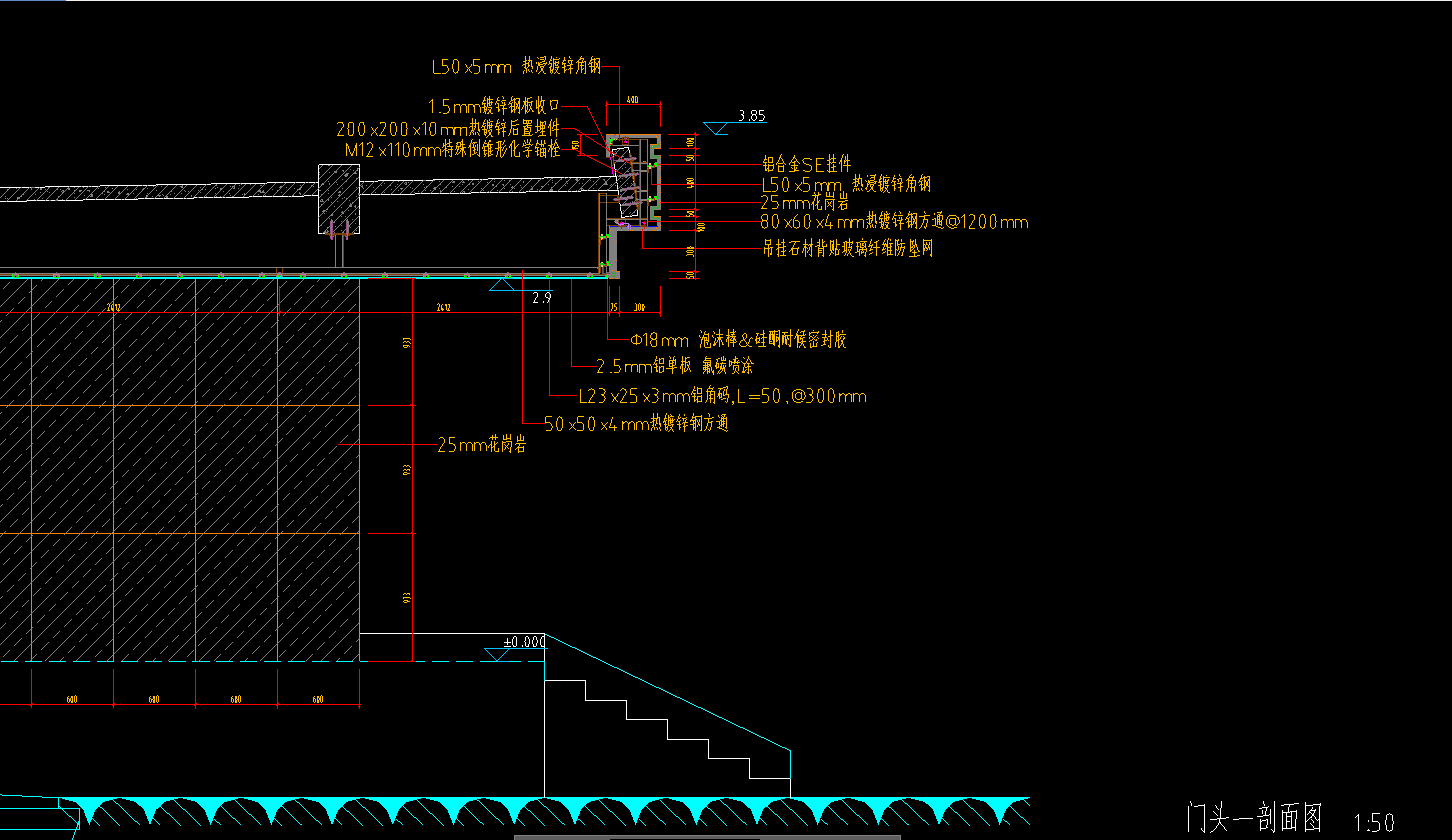This screenshot has width=1452, height=840.
Task: Select the 吊挂石材背贴玻璃纤维防坠网 label
Action: [848, 247]
